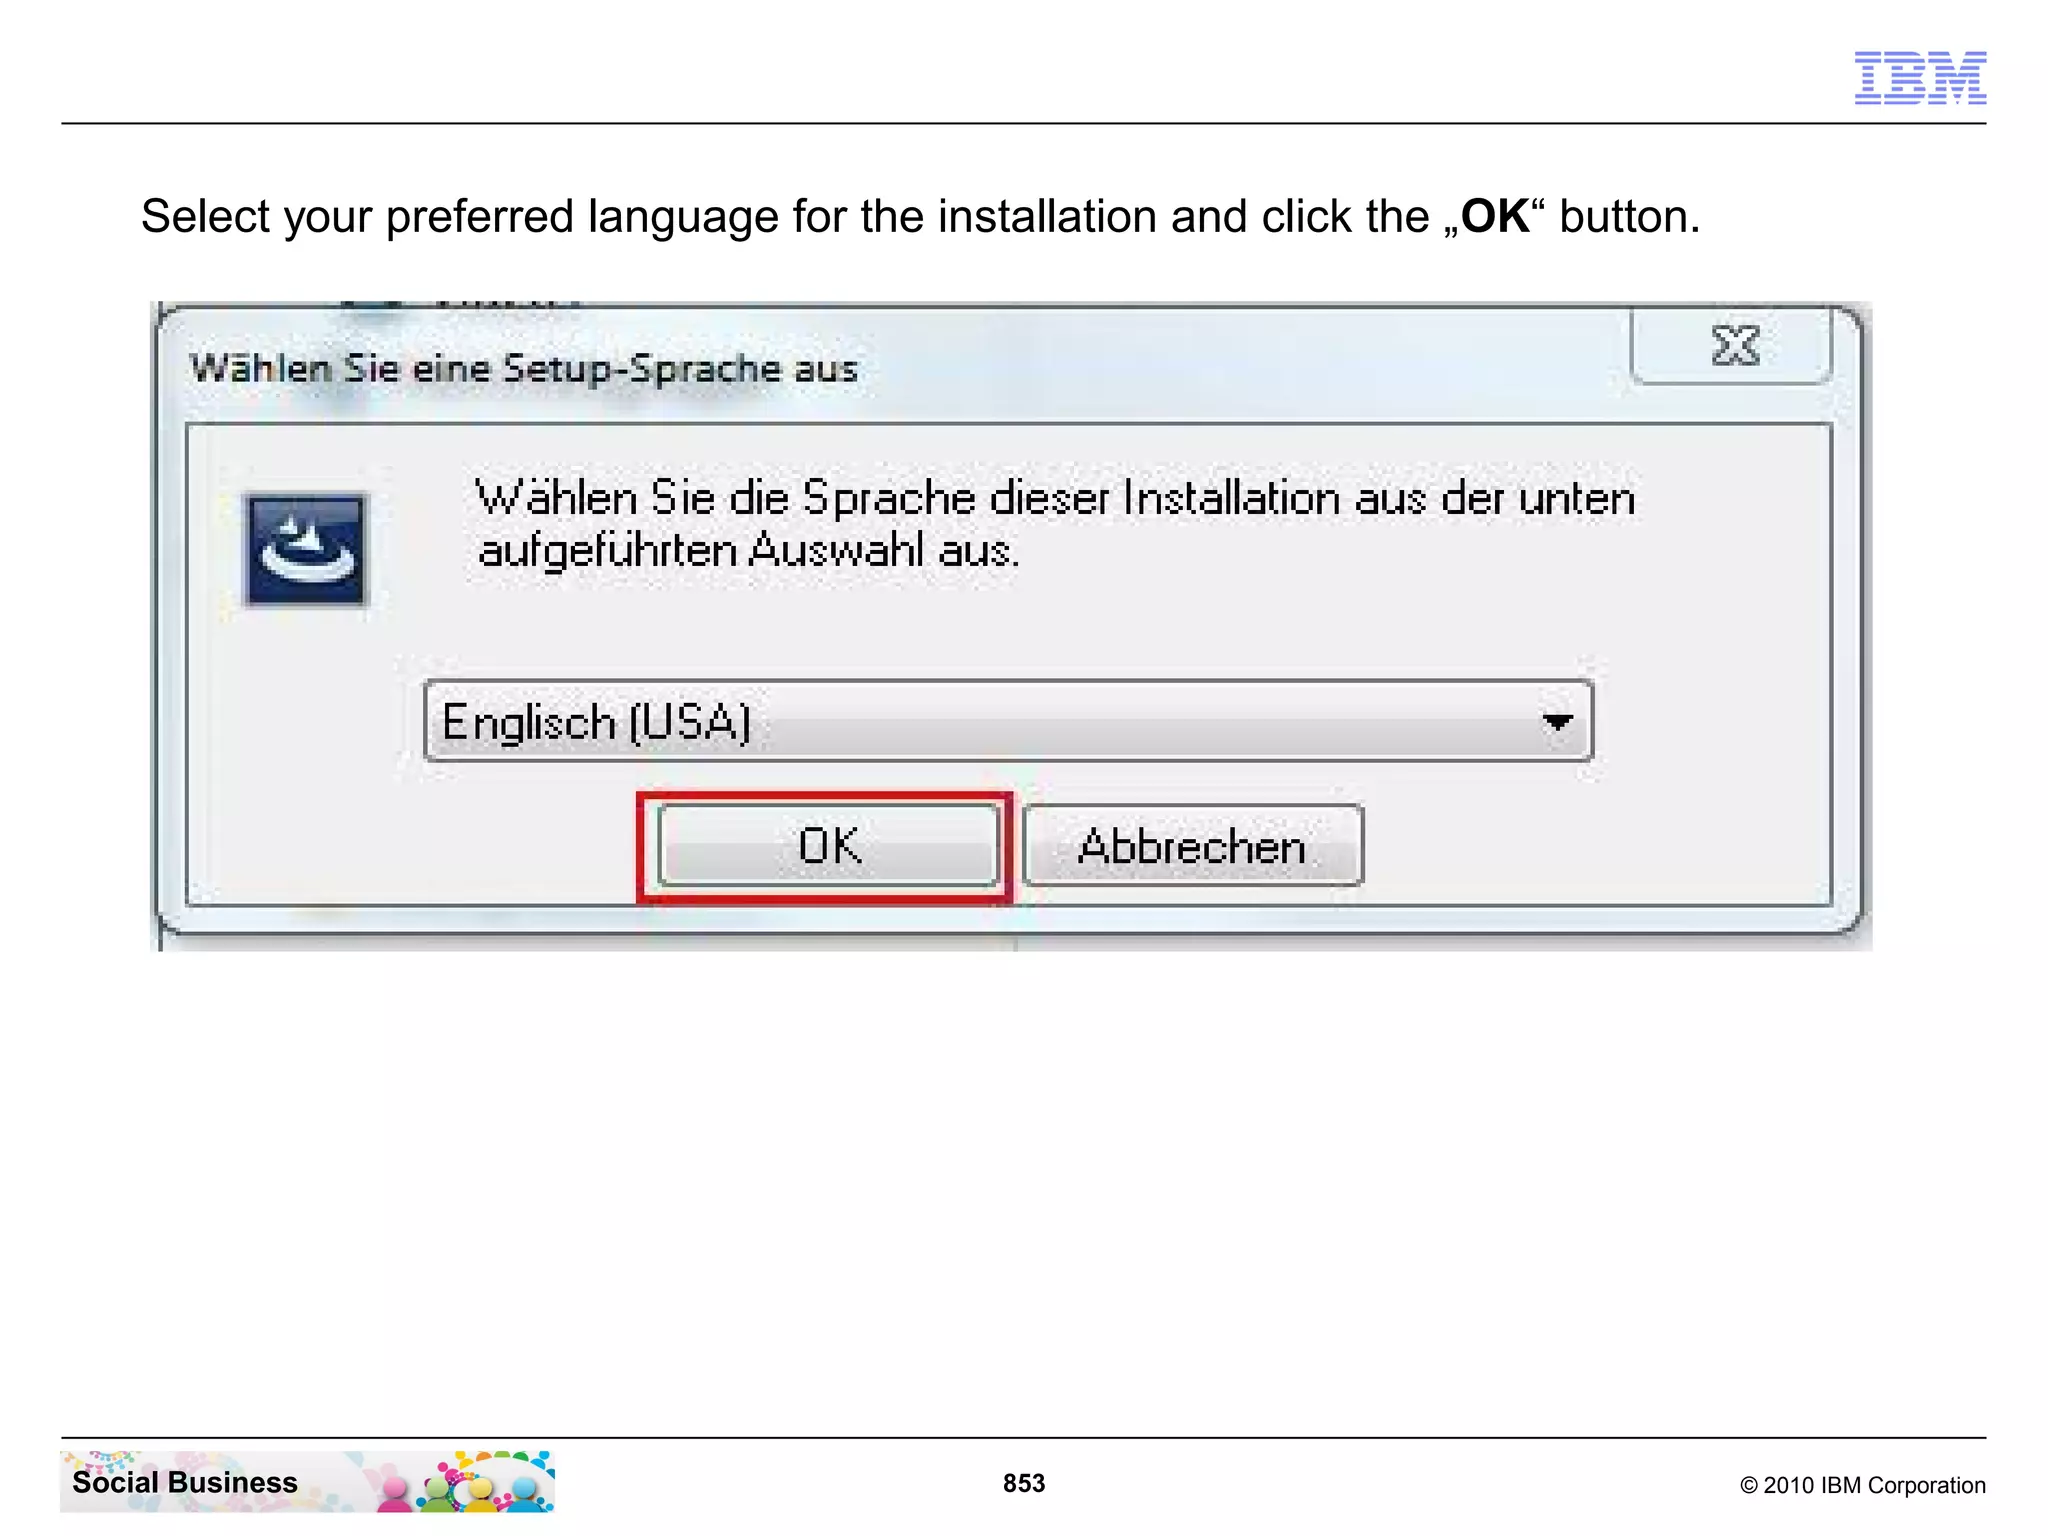Click the IBM logo on the slide
The height and width of the screenshot is (1536, 2048).
1920,77
